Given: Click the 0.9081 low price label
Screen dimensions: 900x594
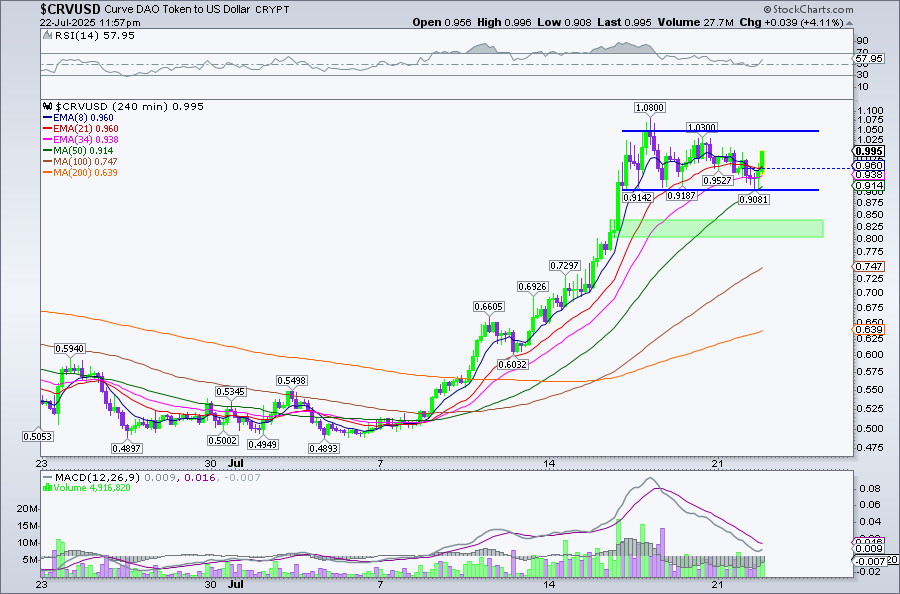Looking at the screenshot, I should 754,200.
